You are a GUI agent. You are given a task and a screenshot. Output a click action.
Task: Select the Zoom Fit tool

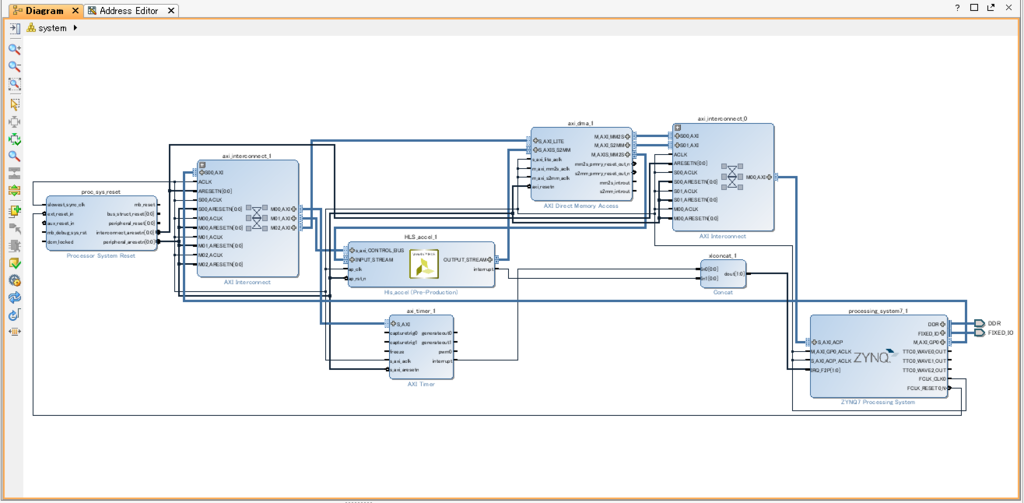14,84
